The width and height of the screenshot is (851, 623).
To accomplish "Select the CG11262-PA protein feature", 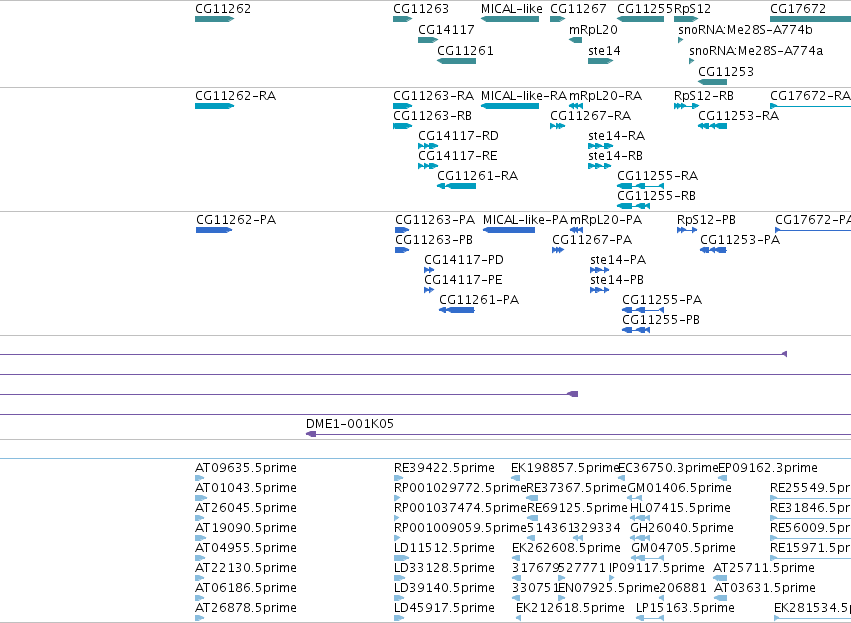I will [x=214, y=230].
